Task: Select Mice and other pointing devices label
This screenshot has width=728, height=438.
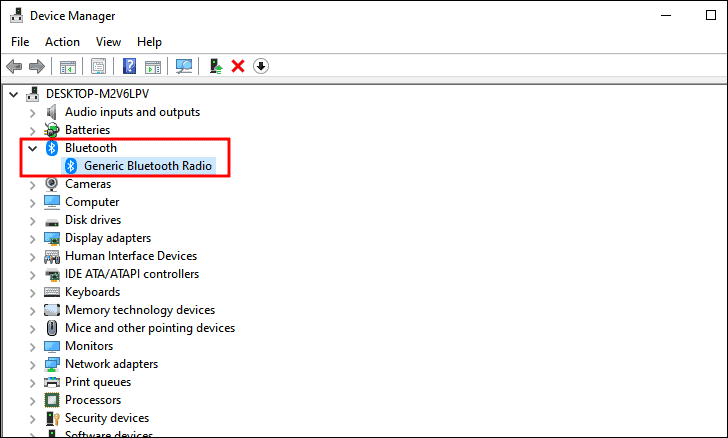Action: click(150, 328)
